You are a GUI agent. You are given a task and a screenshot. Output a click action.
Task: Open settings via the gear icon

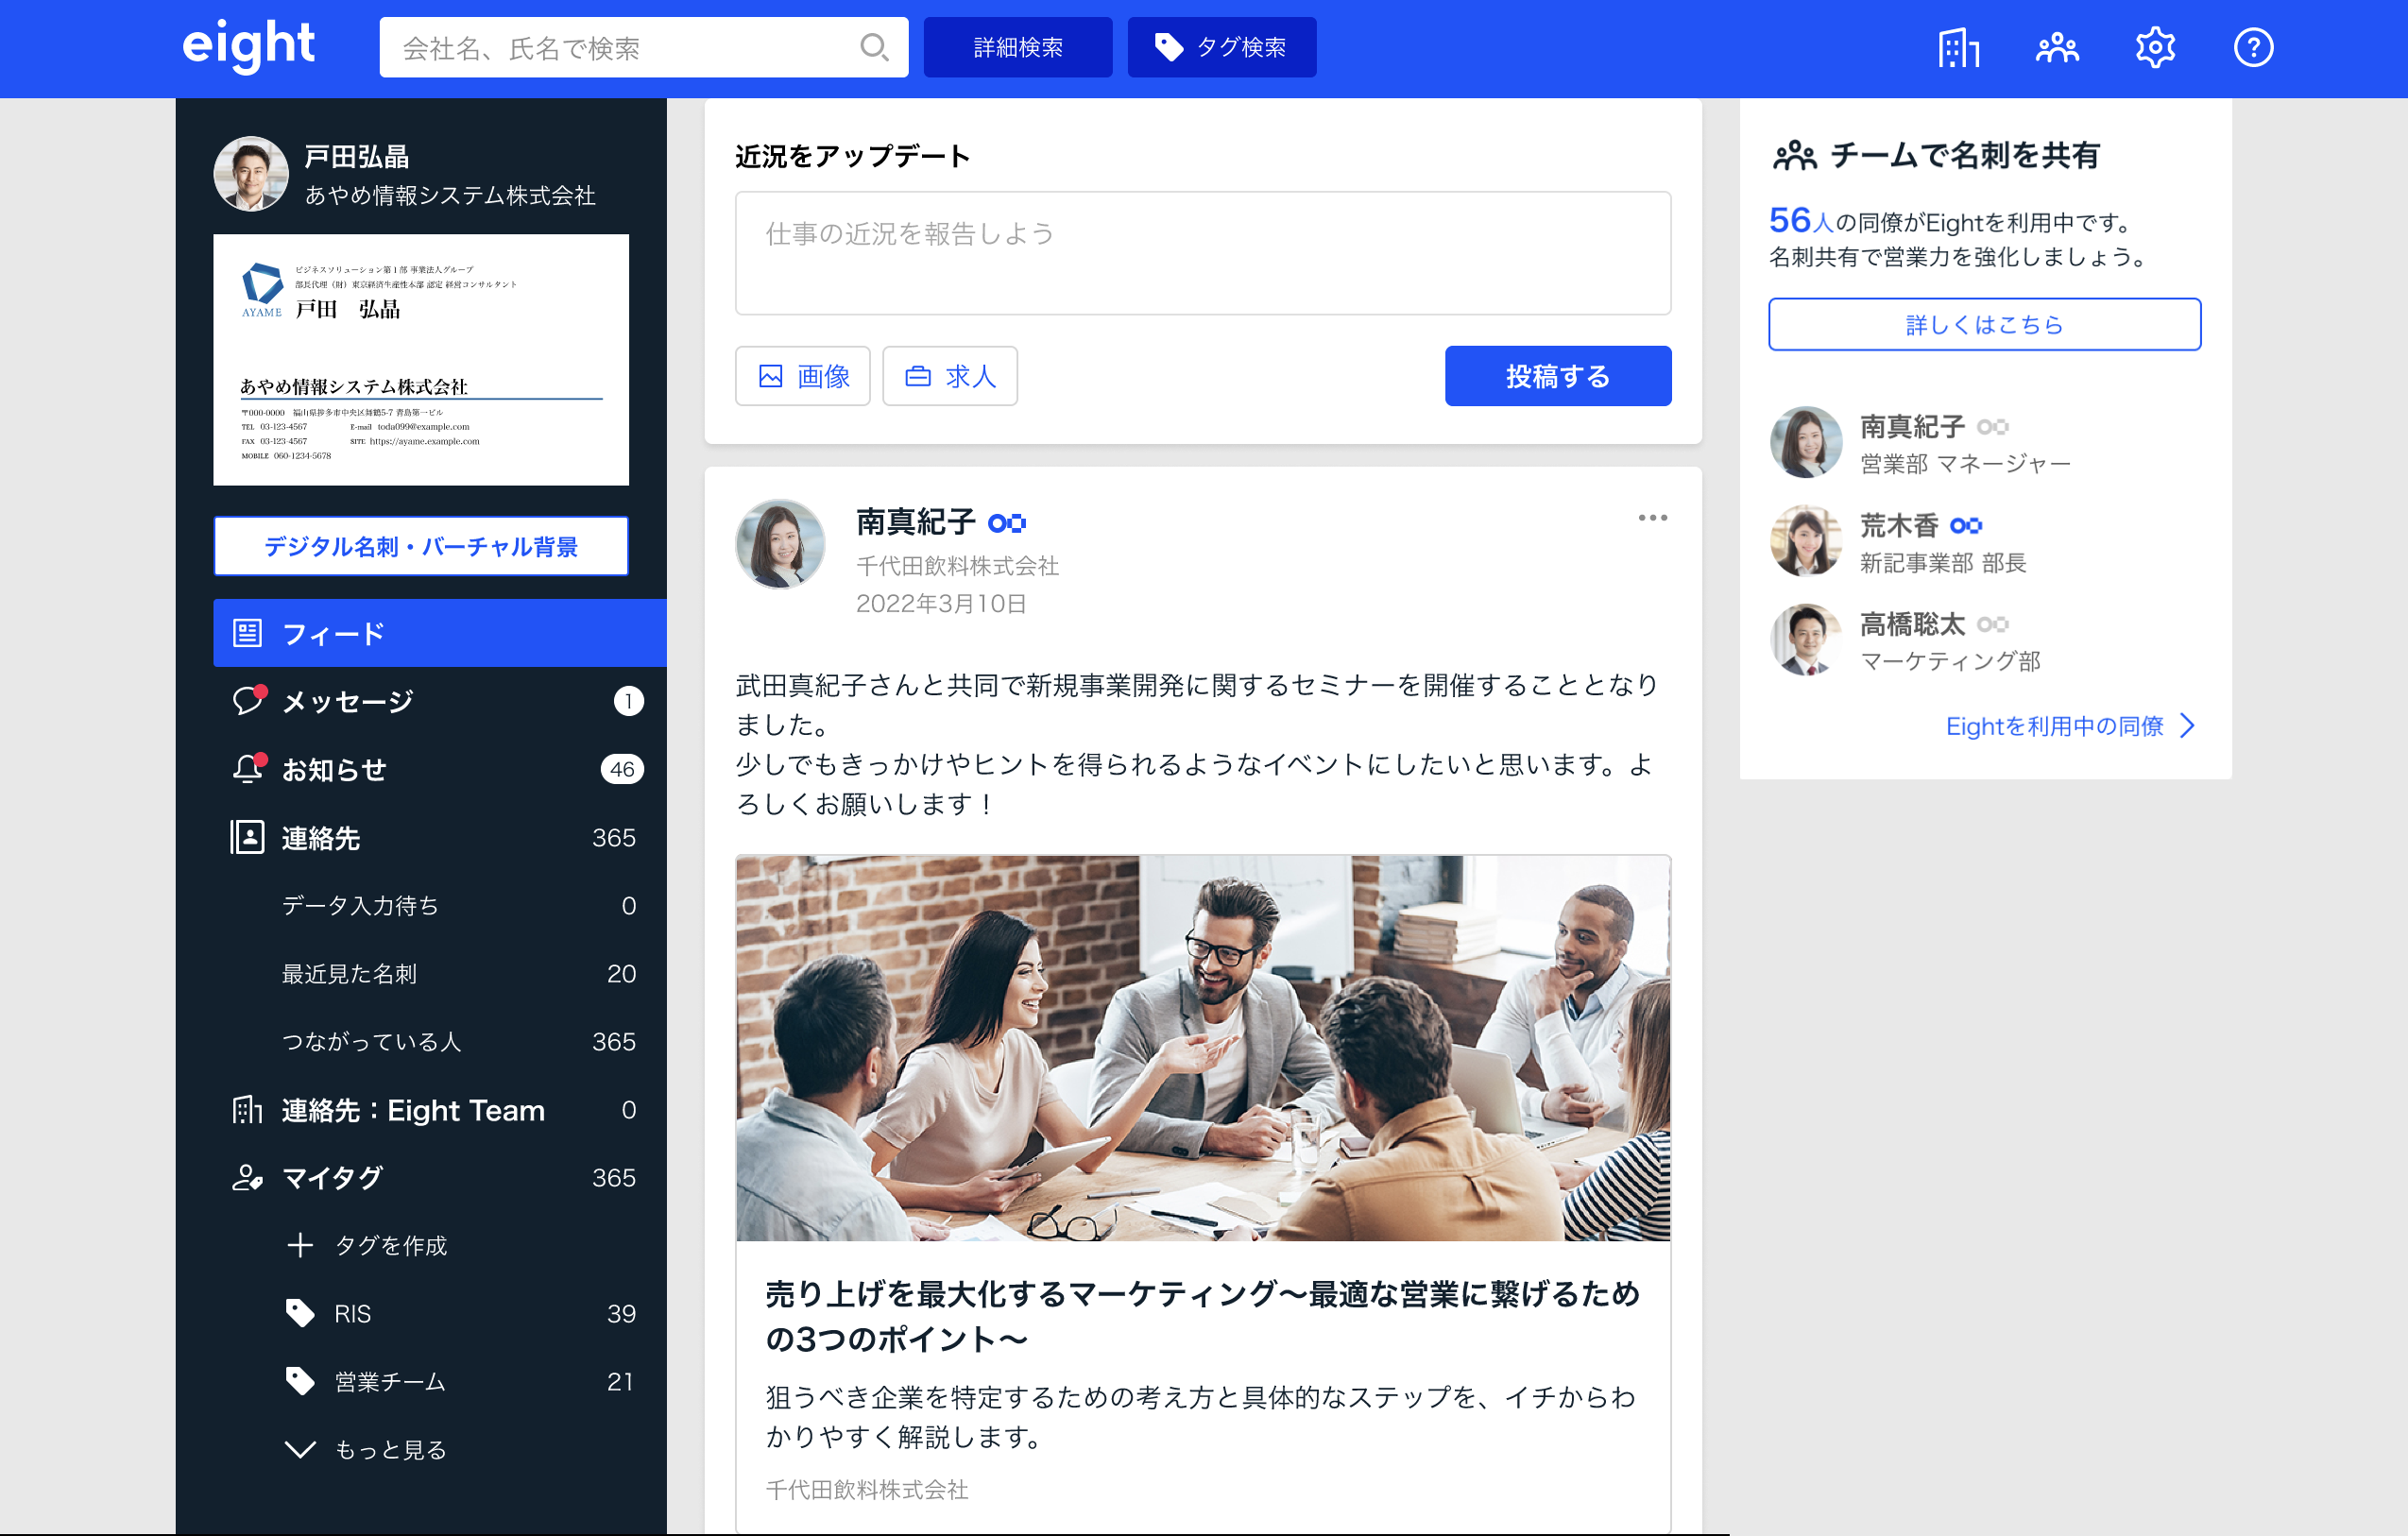(x=2155, y=46)
